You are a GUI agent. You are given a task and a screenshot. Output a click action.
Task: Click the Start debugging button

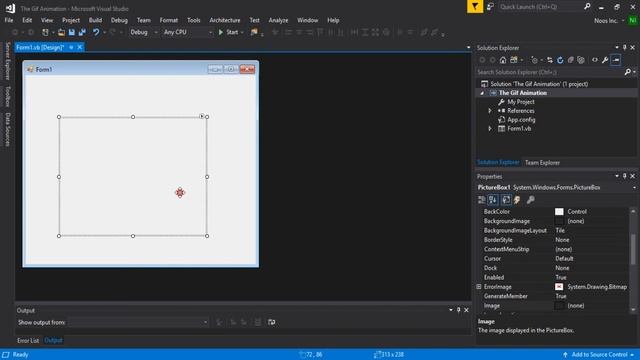click(x=229, y=32)
